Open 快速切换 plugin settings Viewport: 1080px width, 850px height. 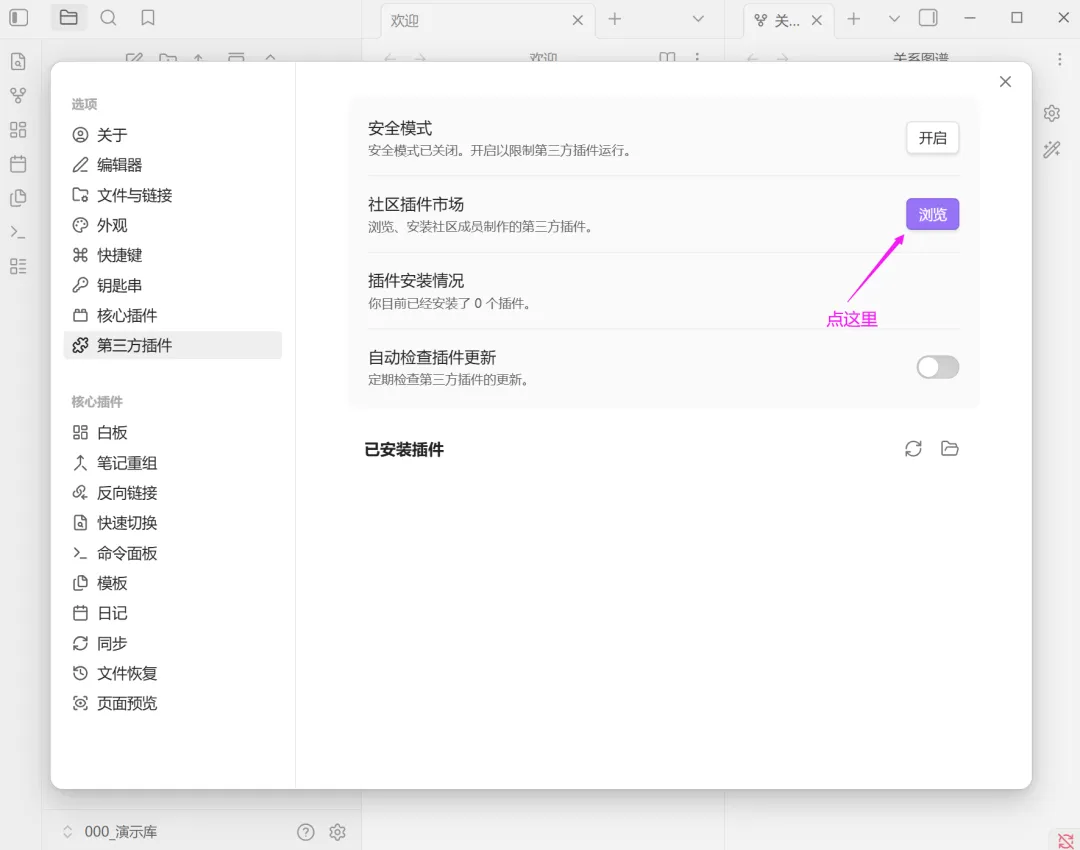[x=172, y=523]
